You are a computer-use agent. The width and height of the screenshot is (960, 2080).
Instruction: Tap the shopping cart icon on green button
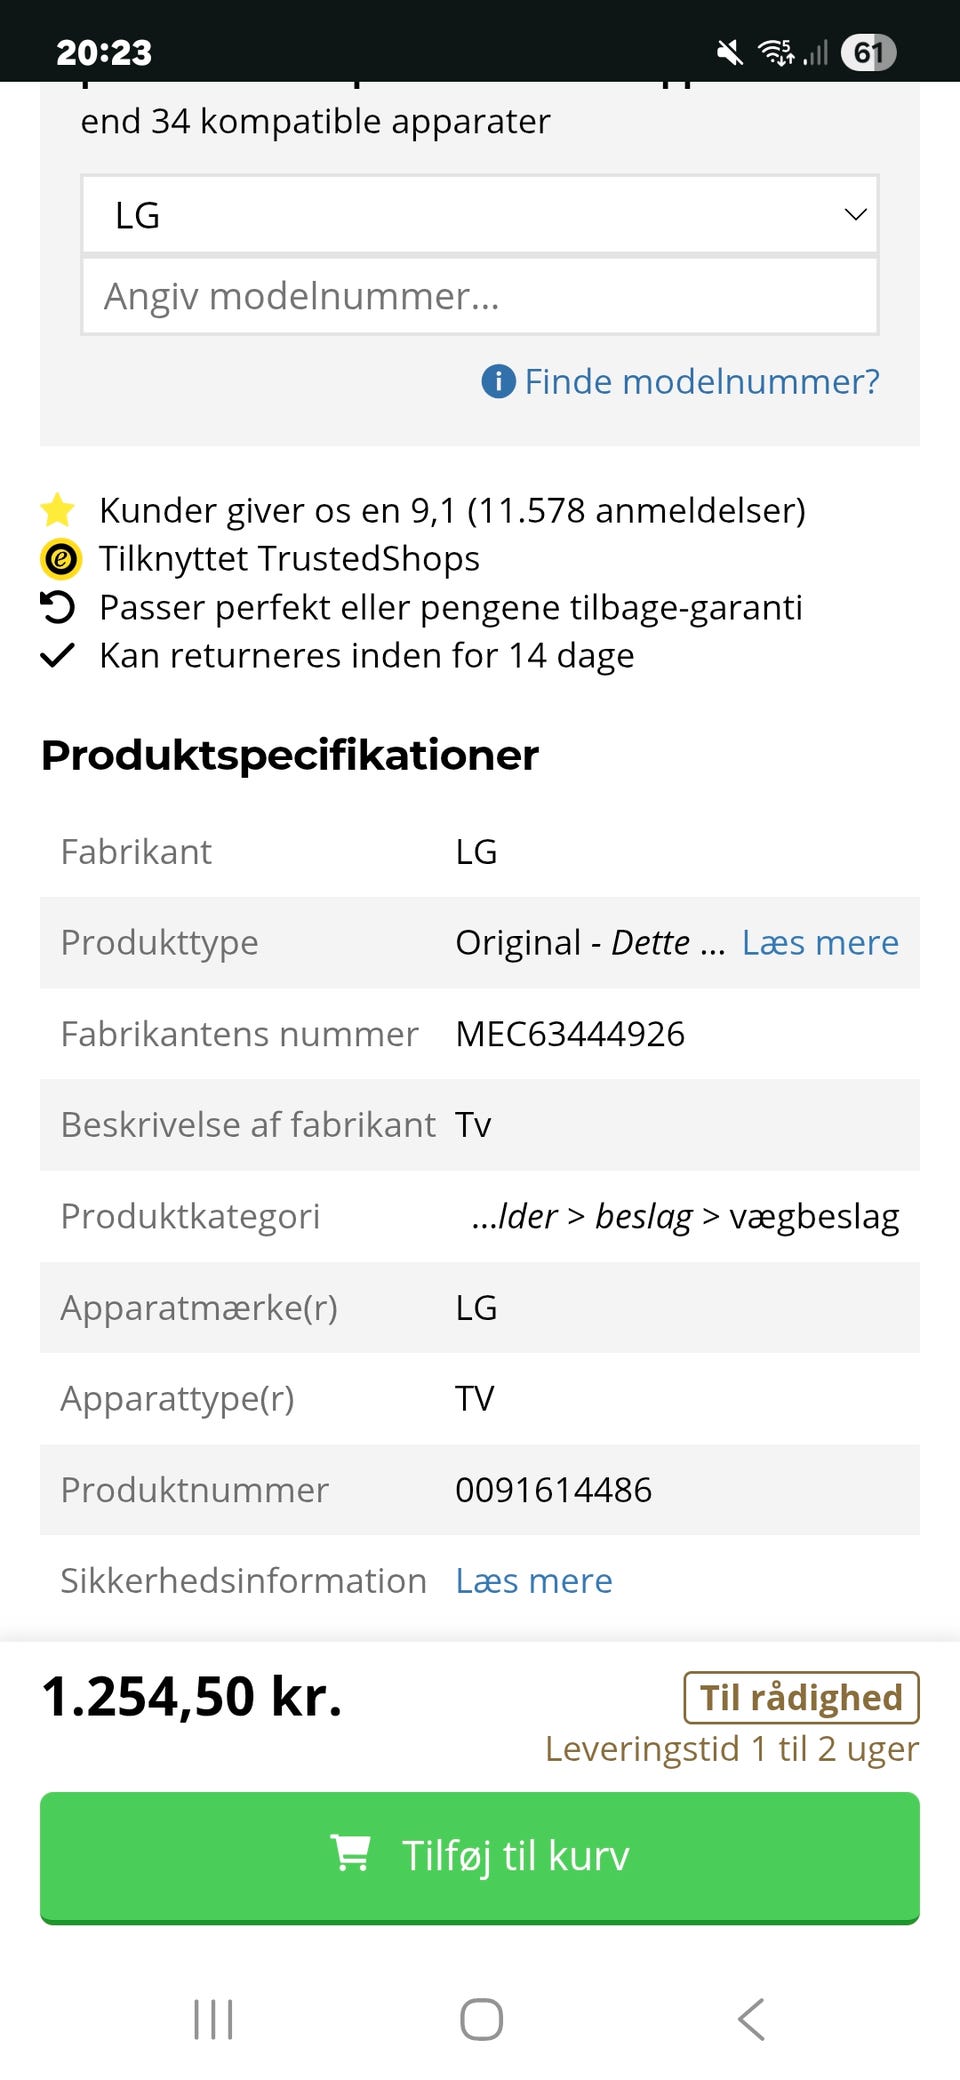pos(350,1853)
